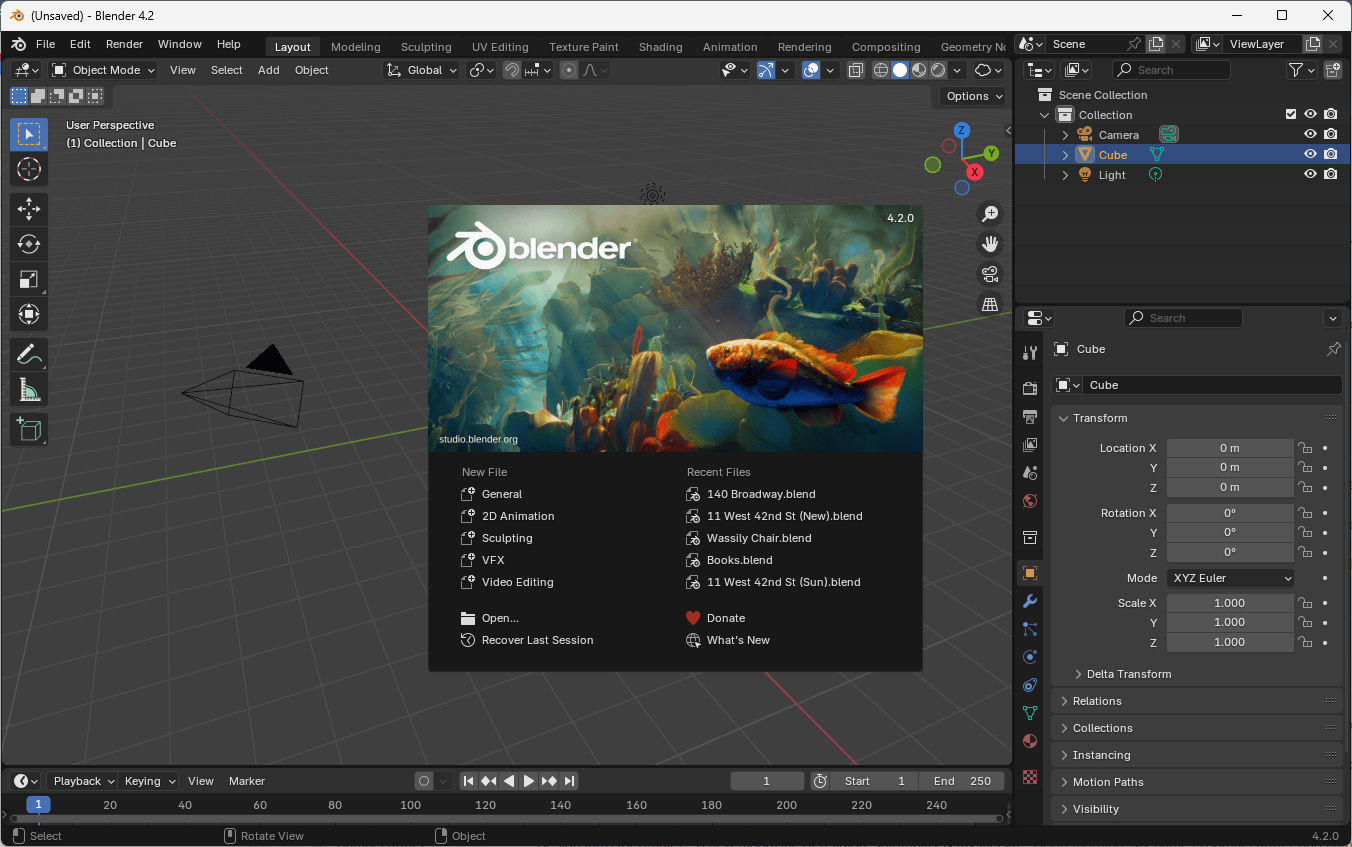
Task: Select the Cursor tool in the toolbar
Action: tap(29, 169)
